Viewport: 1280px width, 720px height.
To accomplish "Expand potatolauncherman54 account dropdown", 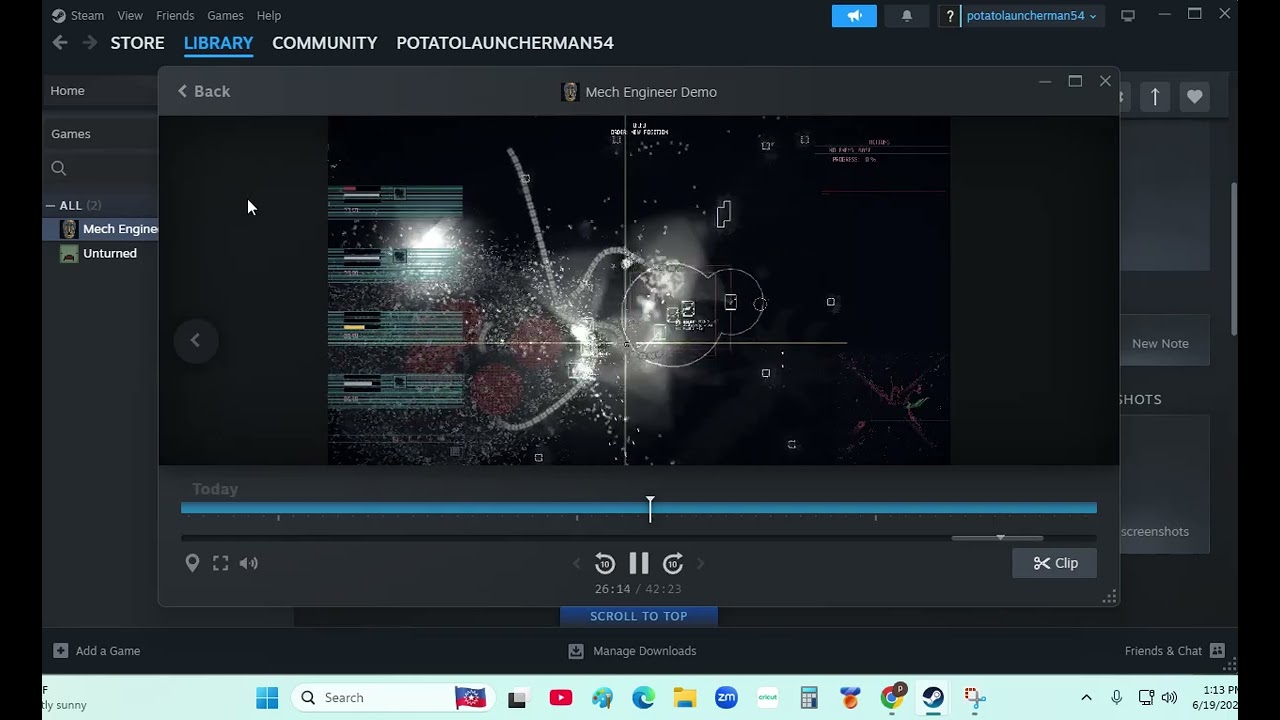I will [1032, 16].
